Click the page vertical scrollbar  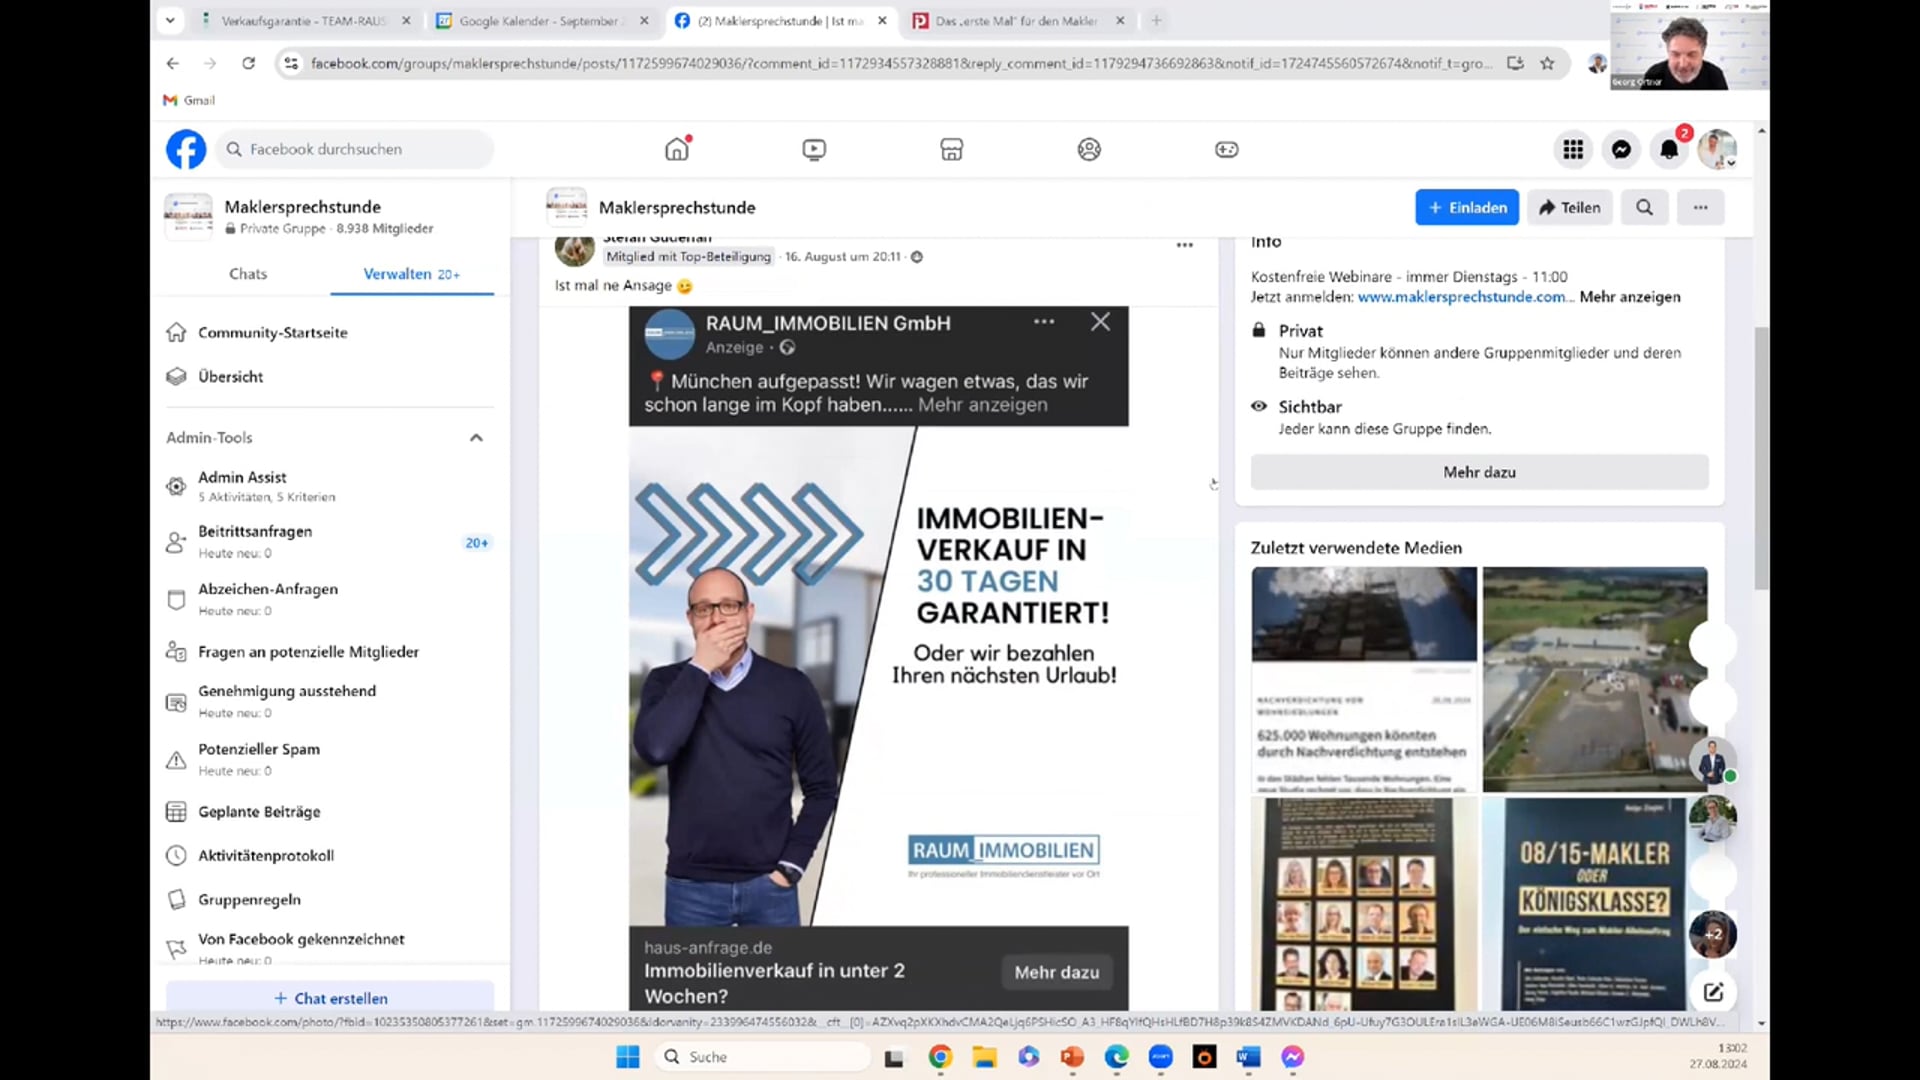click(1761, 458)
